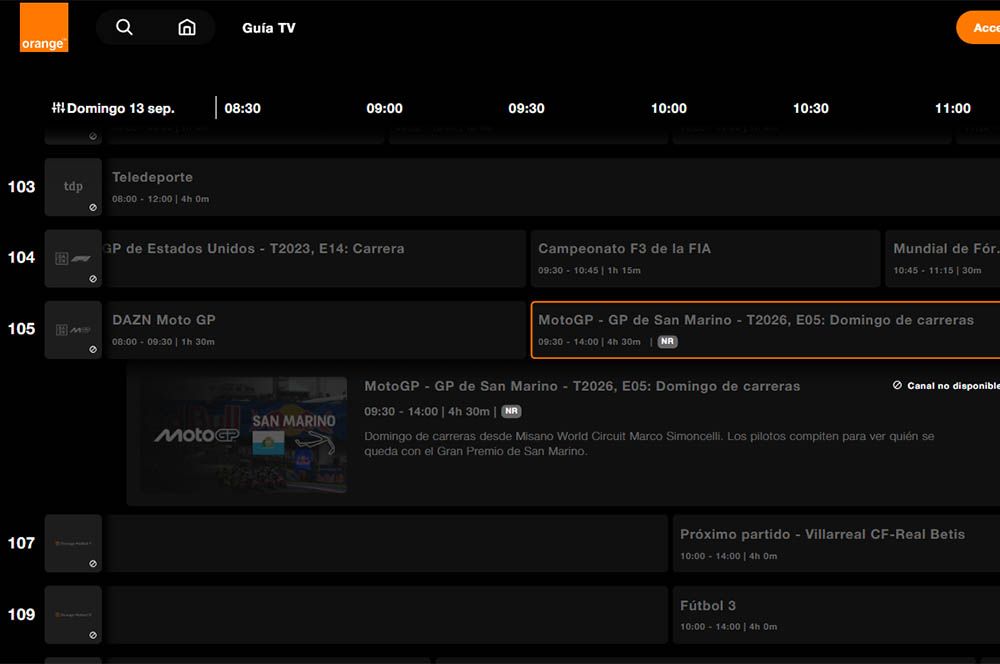Click the Domingo de carreras description text
The width and height of the screenshot is (1000, 664).
click(649, 443)
